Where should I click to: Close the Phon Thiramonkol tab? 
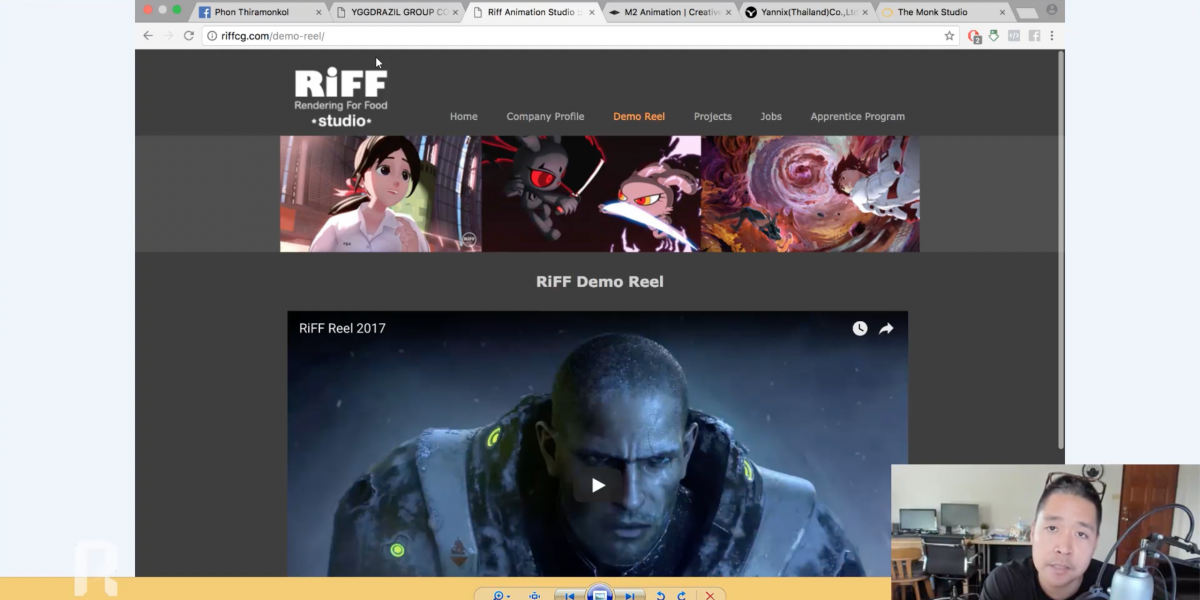319,13
